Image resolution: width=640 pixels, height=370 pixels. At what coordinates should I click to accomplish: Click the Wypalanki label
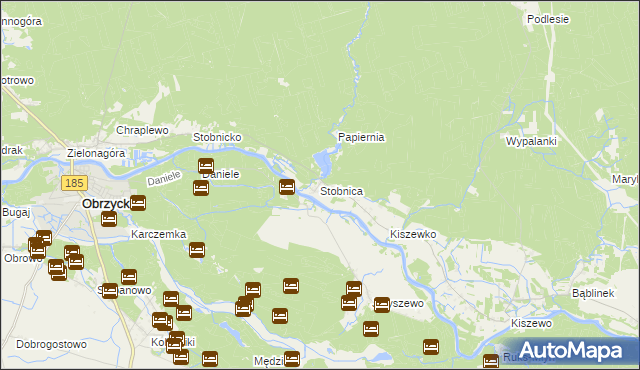(531, 141)
